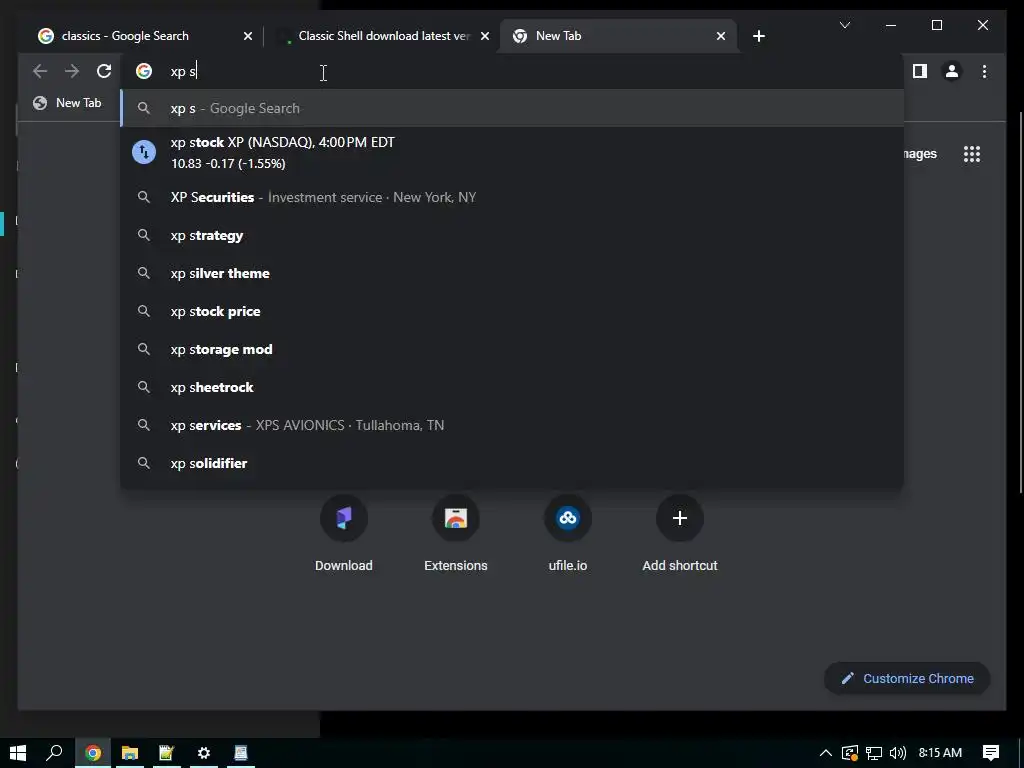Click the browser forward arrow
The image size is (1024, 768).
[72, 71]
